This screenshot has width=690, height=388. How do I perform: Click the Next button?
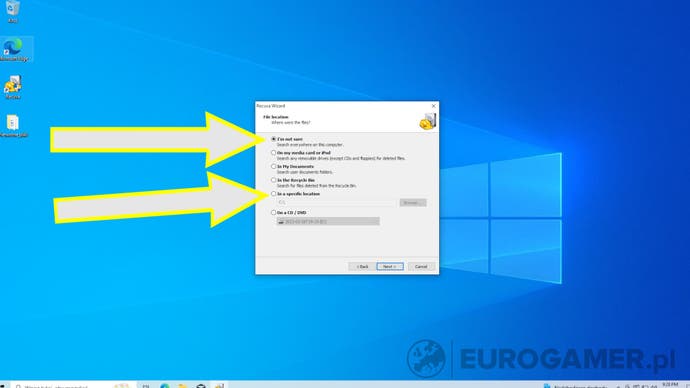[x=390, y=267]
